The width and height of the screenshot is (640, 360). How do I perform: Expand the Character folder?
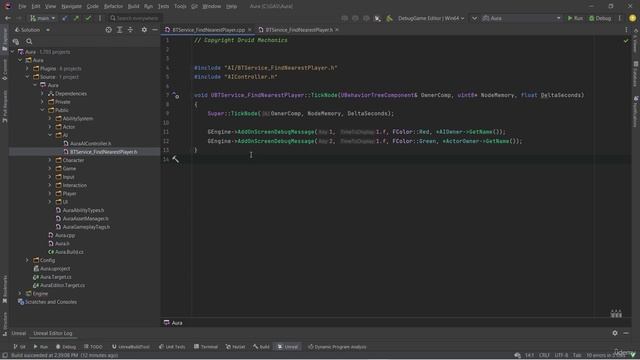pos(50,160)
